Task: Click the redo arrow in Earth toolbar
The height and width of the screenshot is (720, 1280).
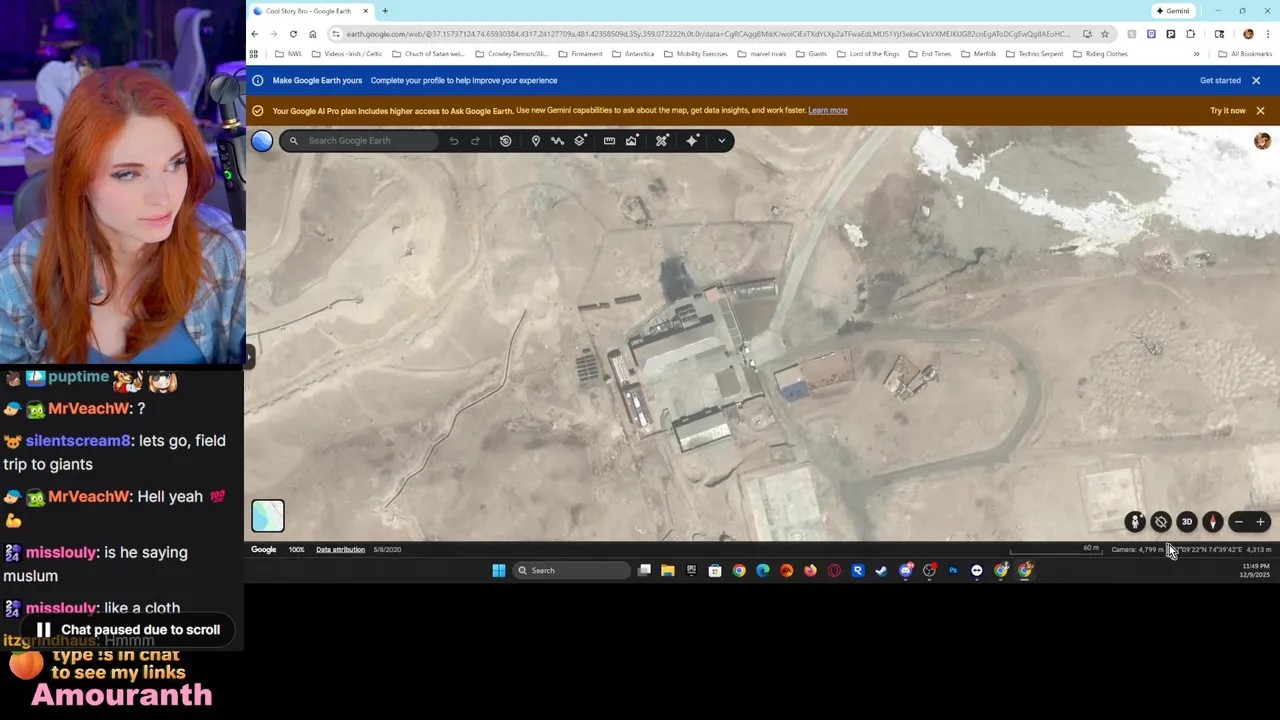Action: [475, 141]
